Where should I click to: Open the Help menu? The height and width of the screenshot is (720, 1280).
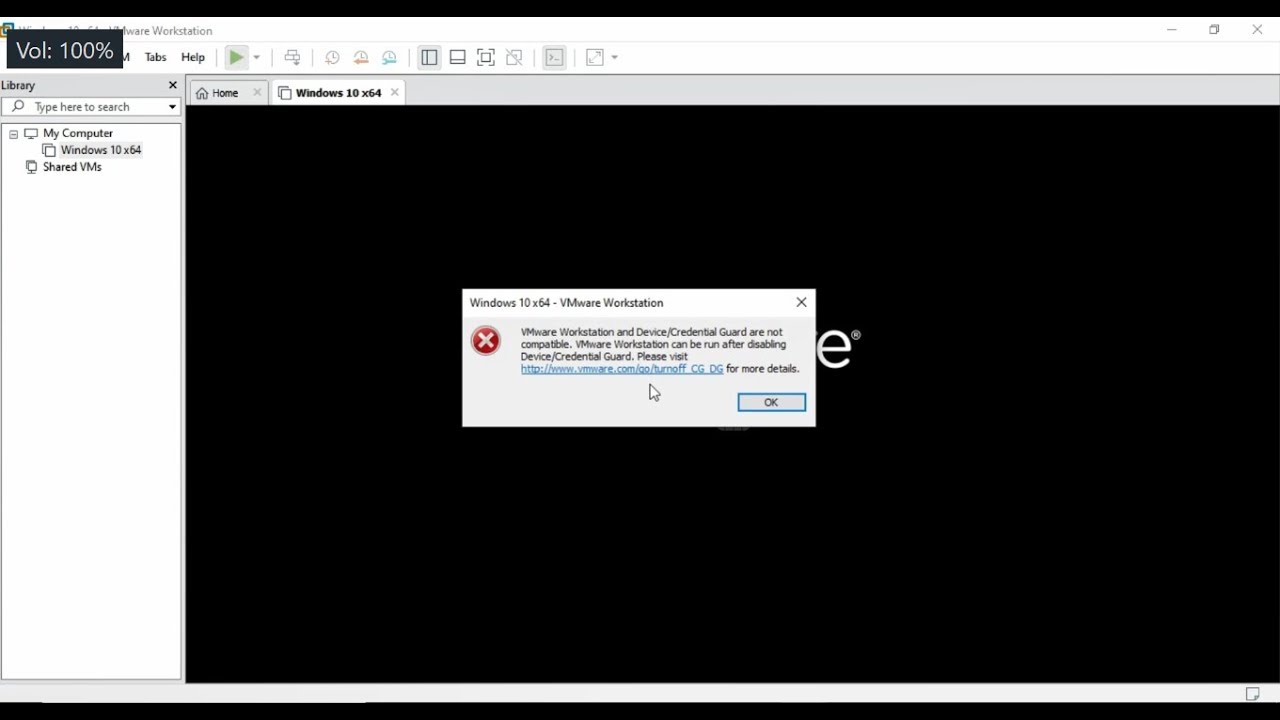193,58
